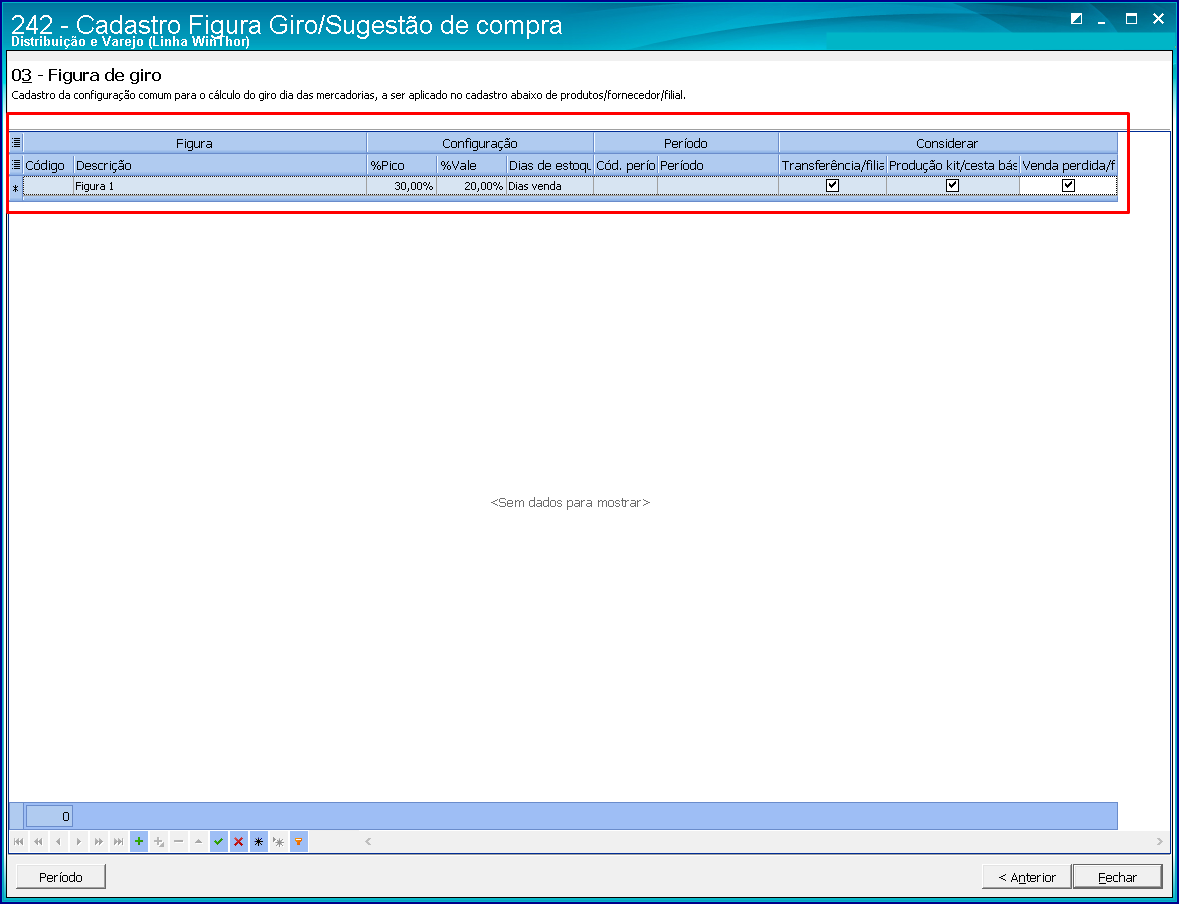Click the Considerar band header

click(x=947, y=143)
